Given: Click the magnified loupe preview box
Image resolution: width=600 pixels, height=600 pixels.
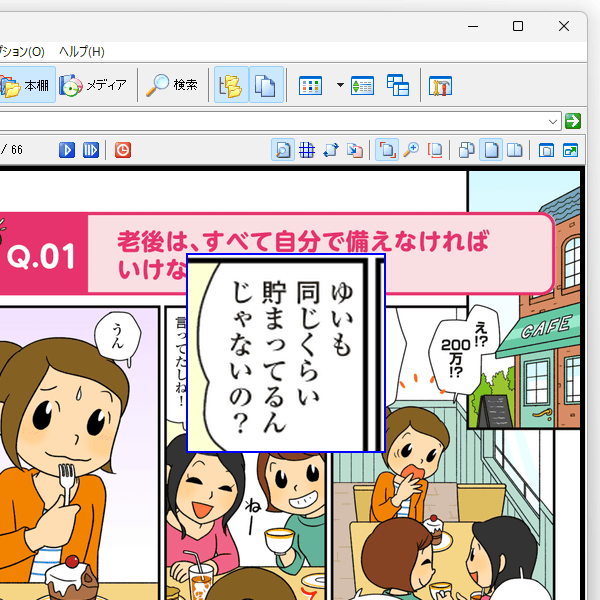Looking at the screenshot, I should click(286, 353).
